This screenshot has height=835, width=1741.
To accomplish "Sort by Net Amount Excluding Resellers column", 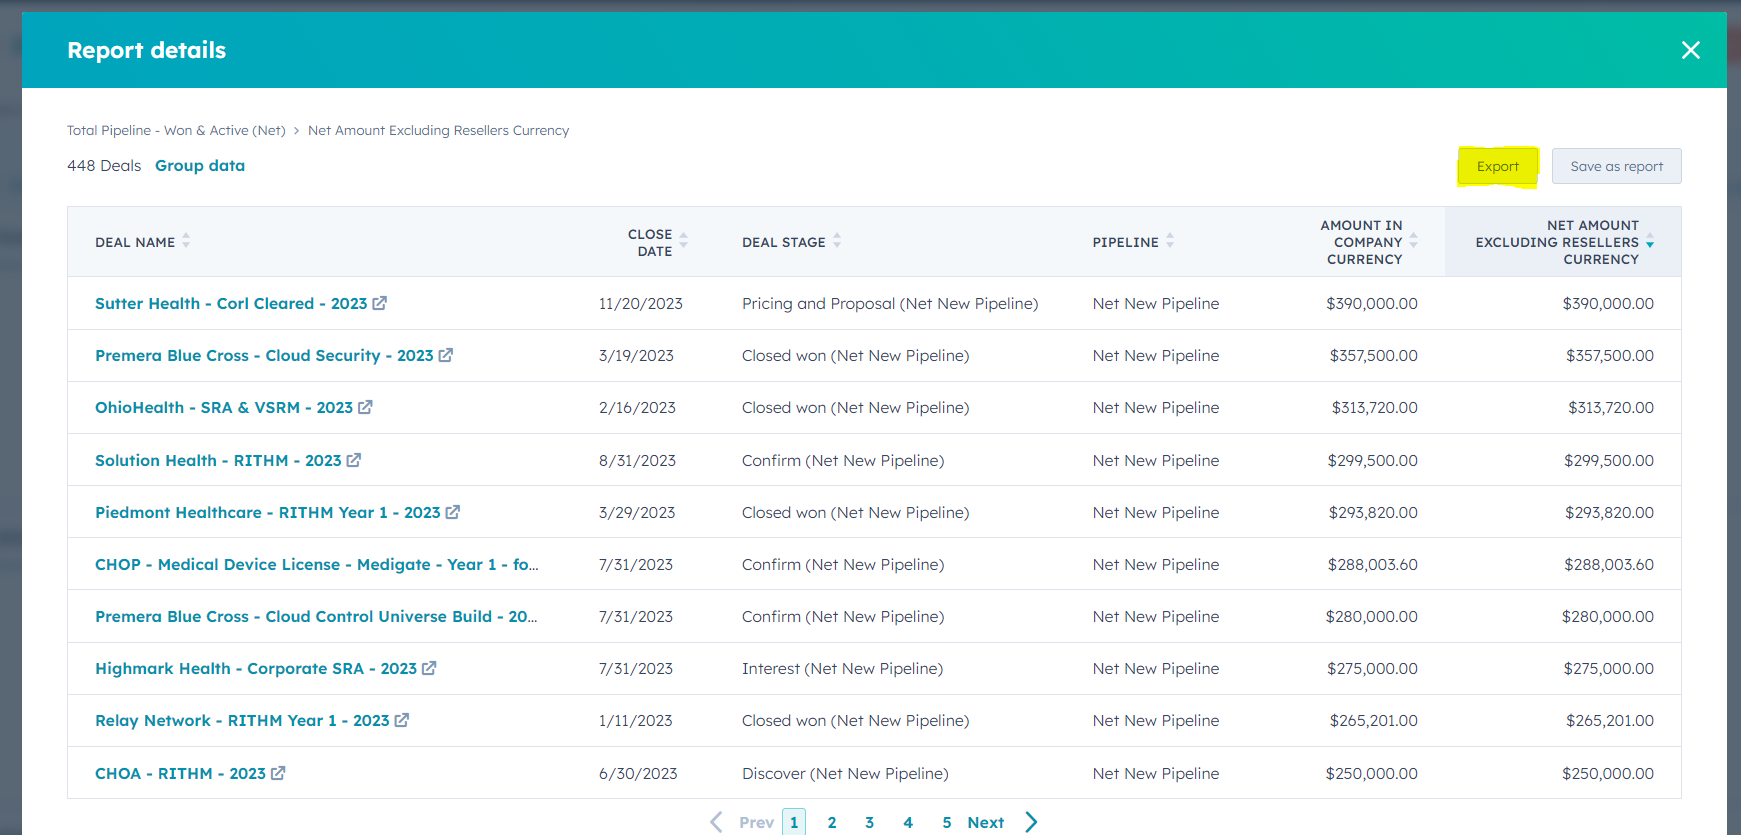I will coord(1650,242).
